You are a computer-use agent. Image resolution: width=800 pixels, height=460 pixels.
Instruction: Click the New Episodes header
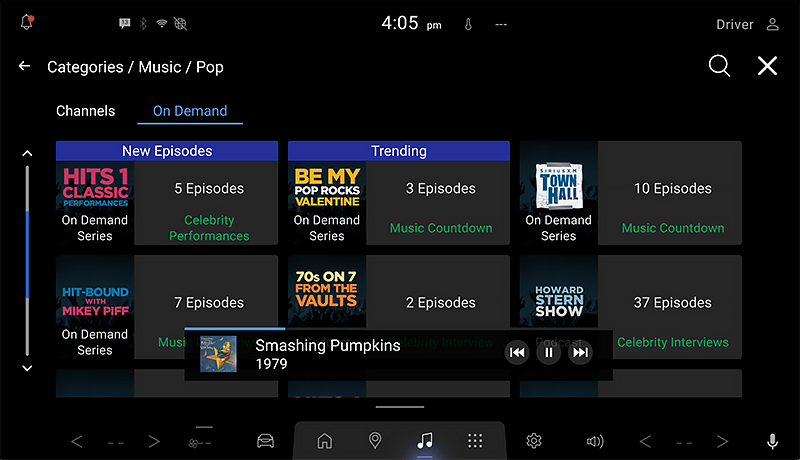167,151
